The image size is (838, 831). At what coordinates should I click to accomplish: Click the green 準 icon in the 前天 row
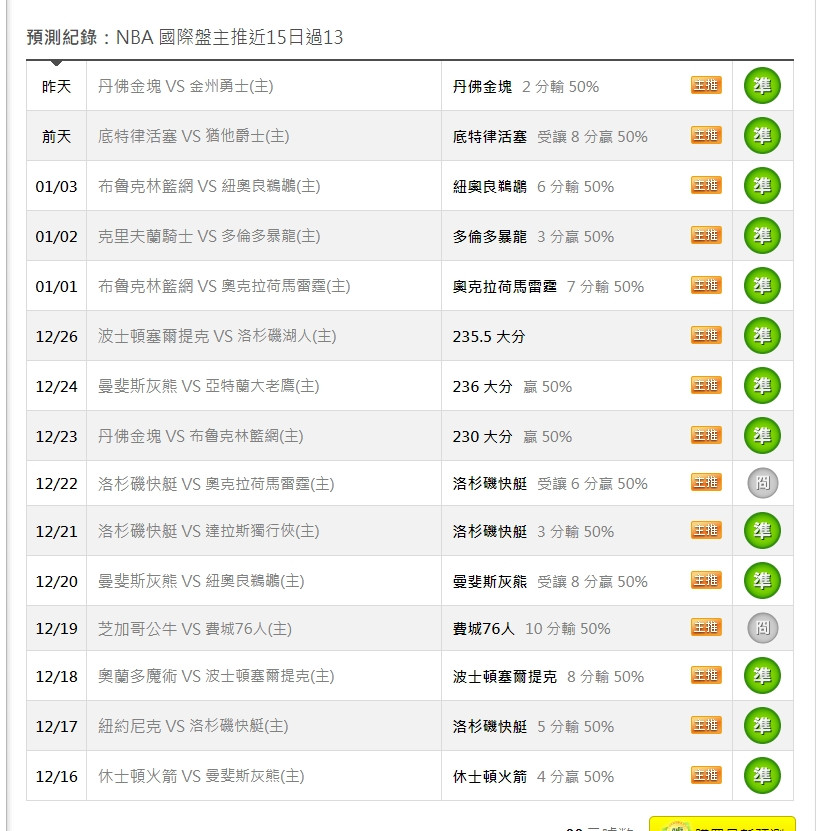point(762,136)
